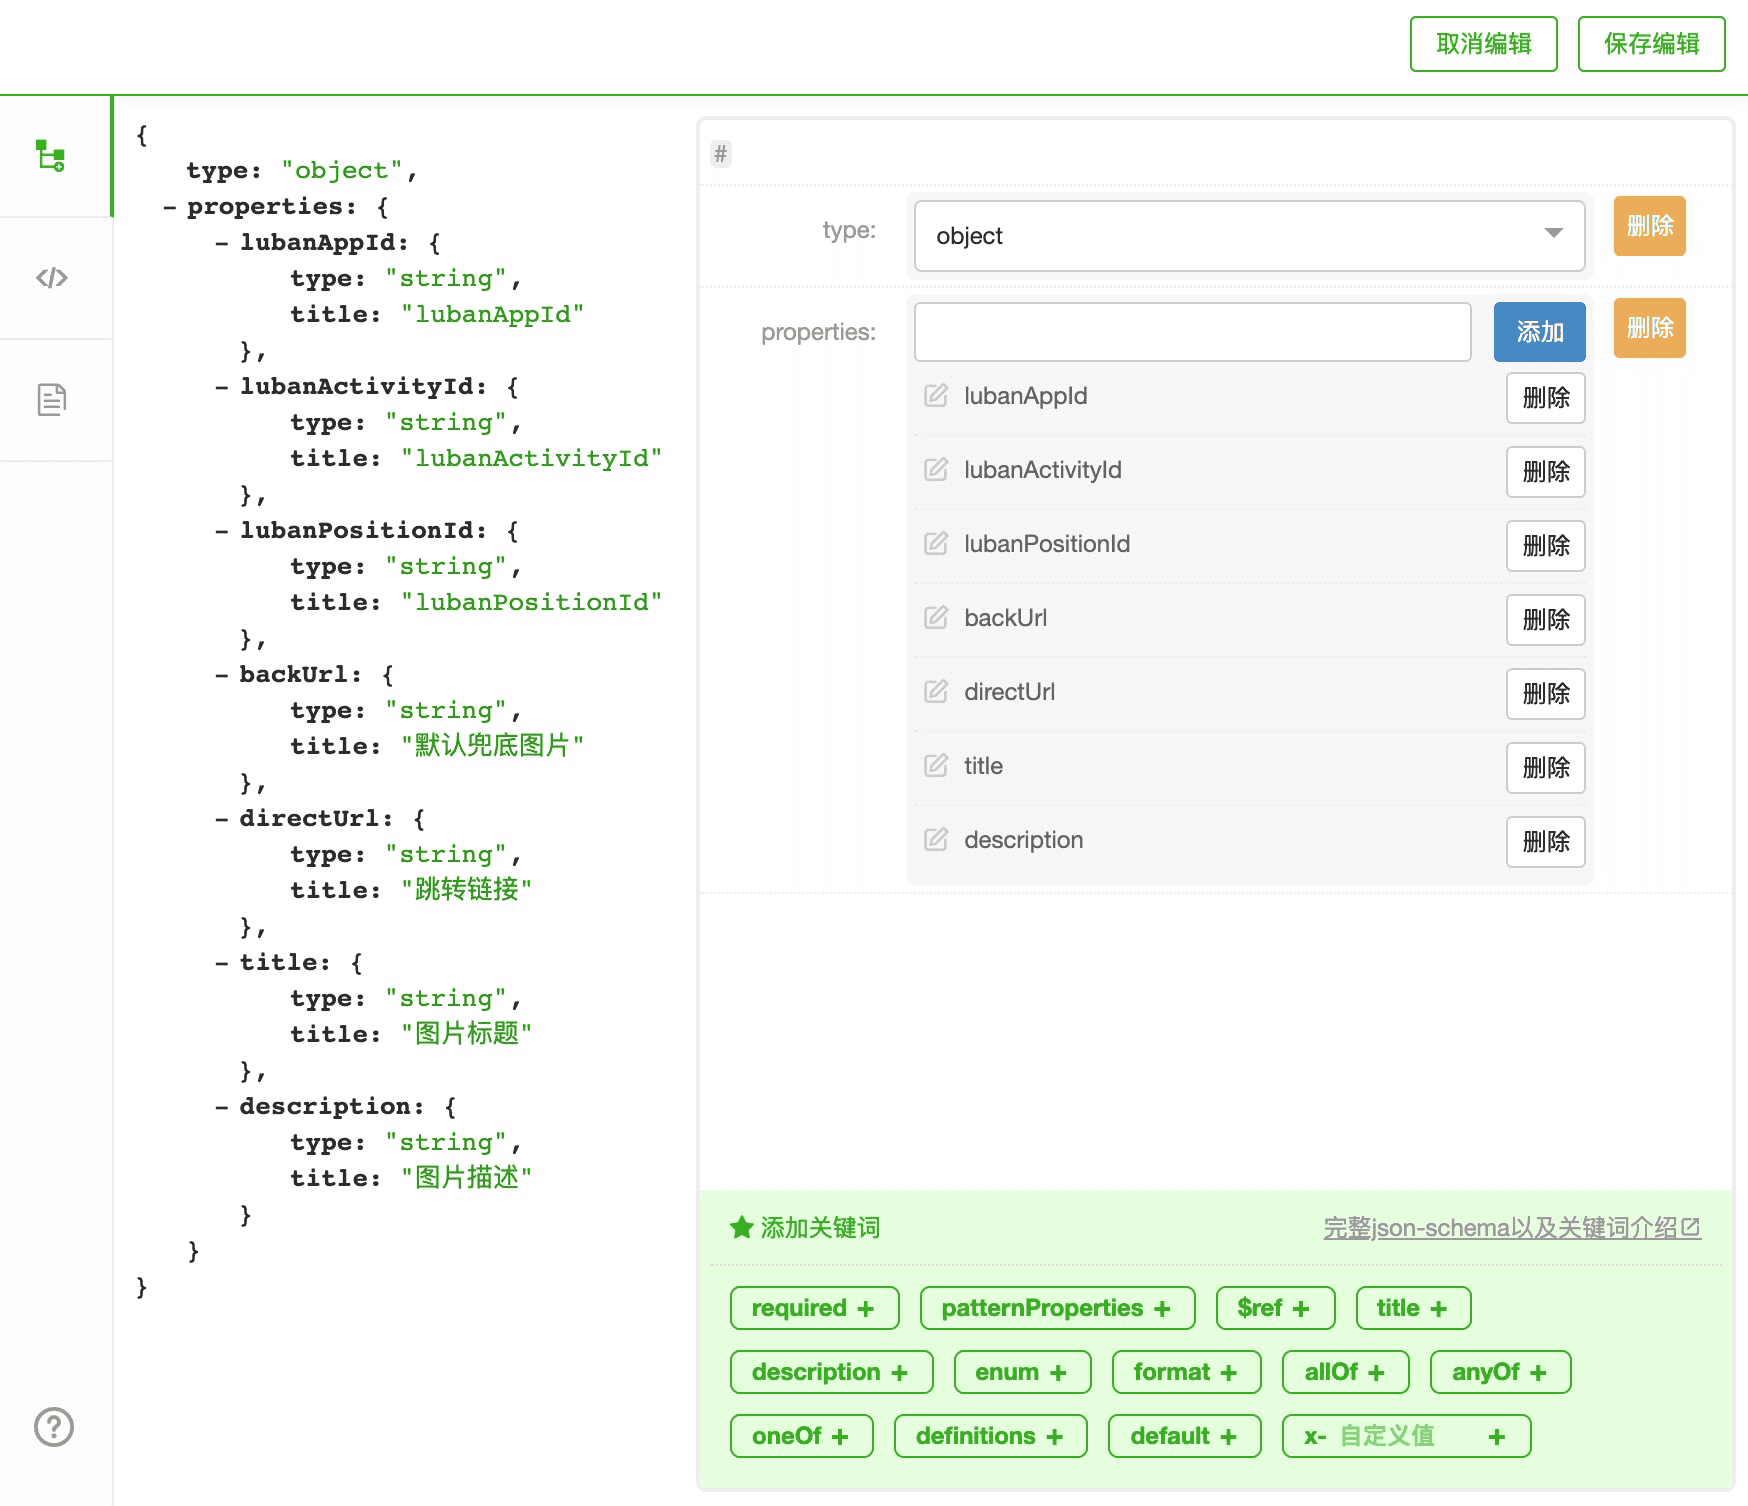
Task: Select the lubanActivityId property name in list
Action: (x=1043, y=470)
